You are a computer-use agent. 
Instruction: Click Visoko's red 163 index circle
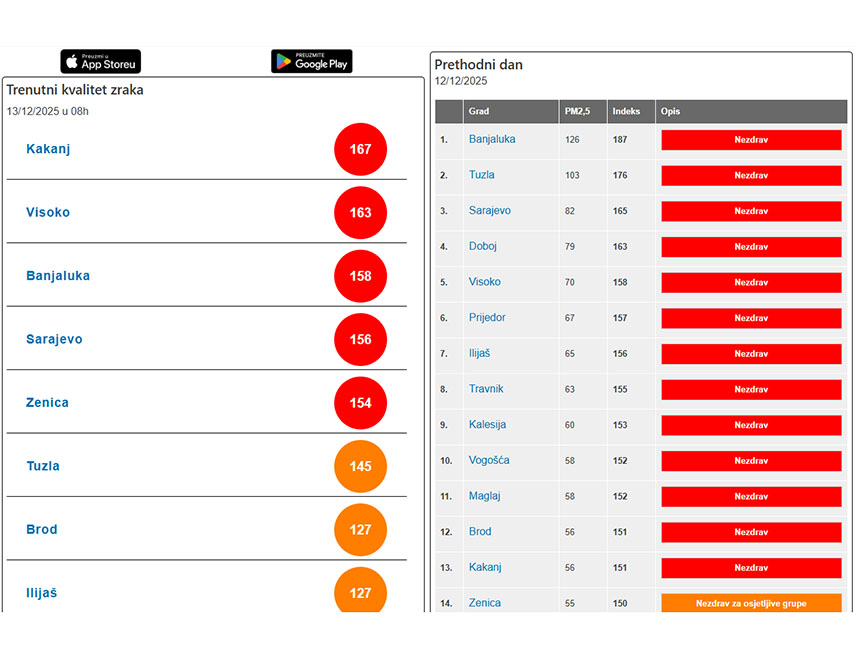pos(360,212)
